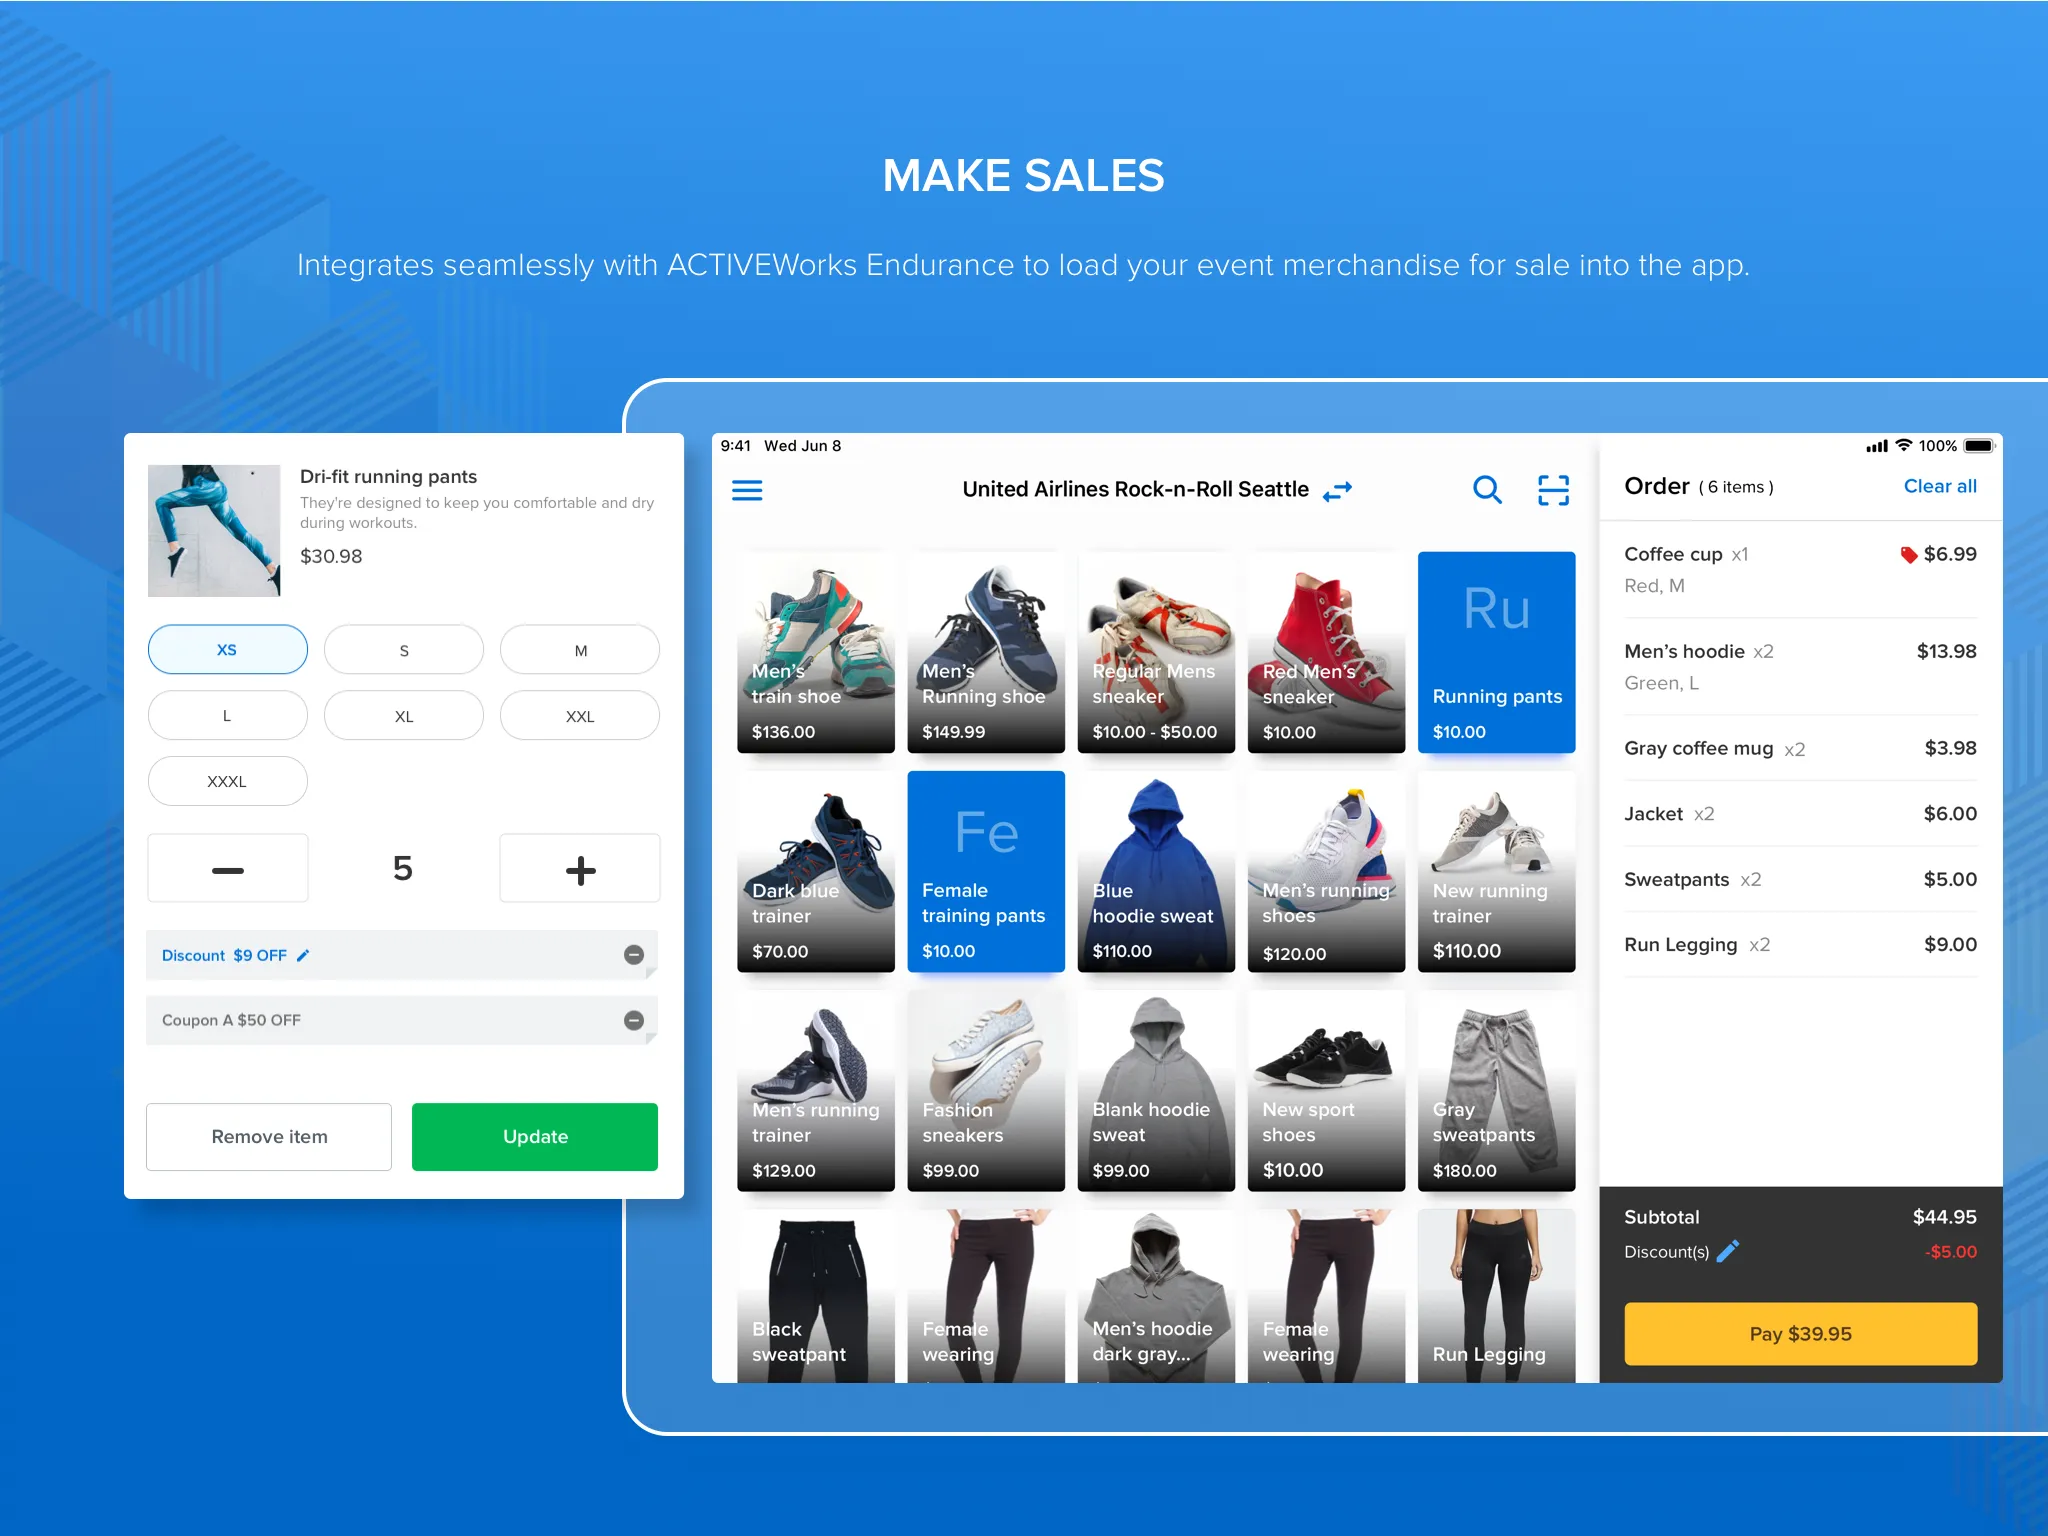Select size XXXL for running pants
This screenshot has height=1536, width=2048.
[226, 783]
